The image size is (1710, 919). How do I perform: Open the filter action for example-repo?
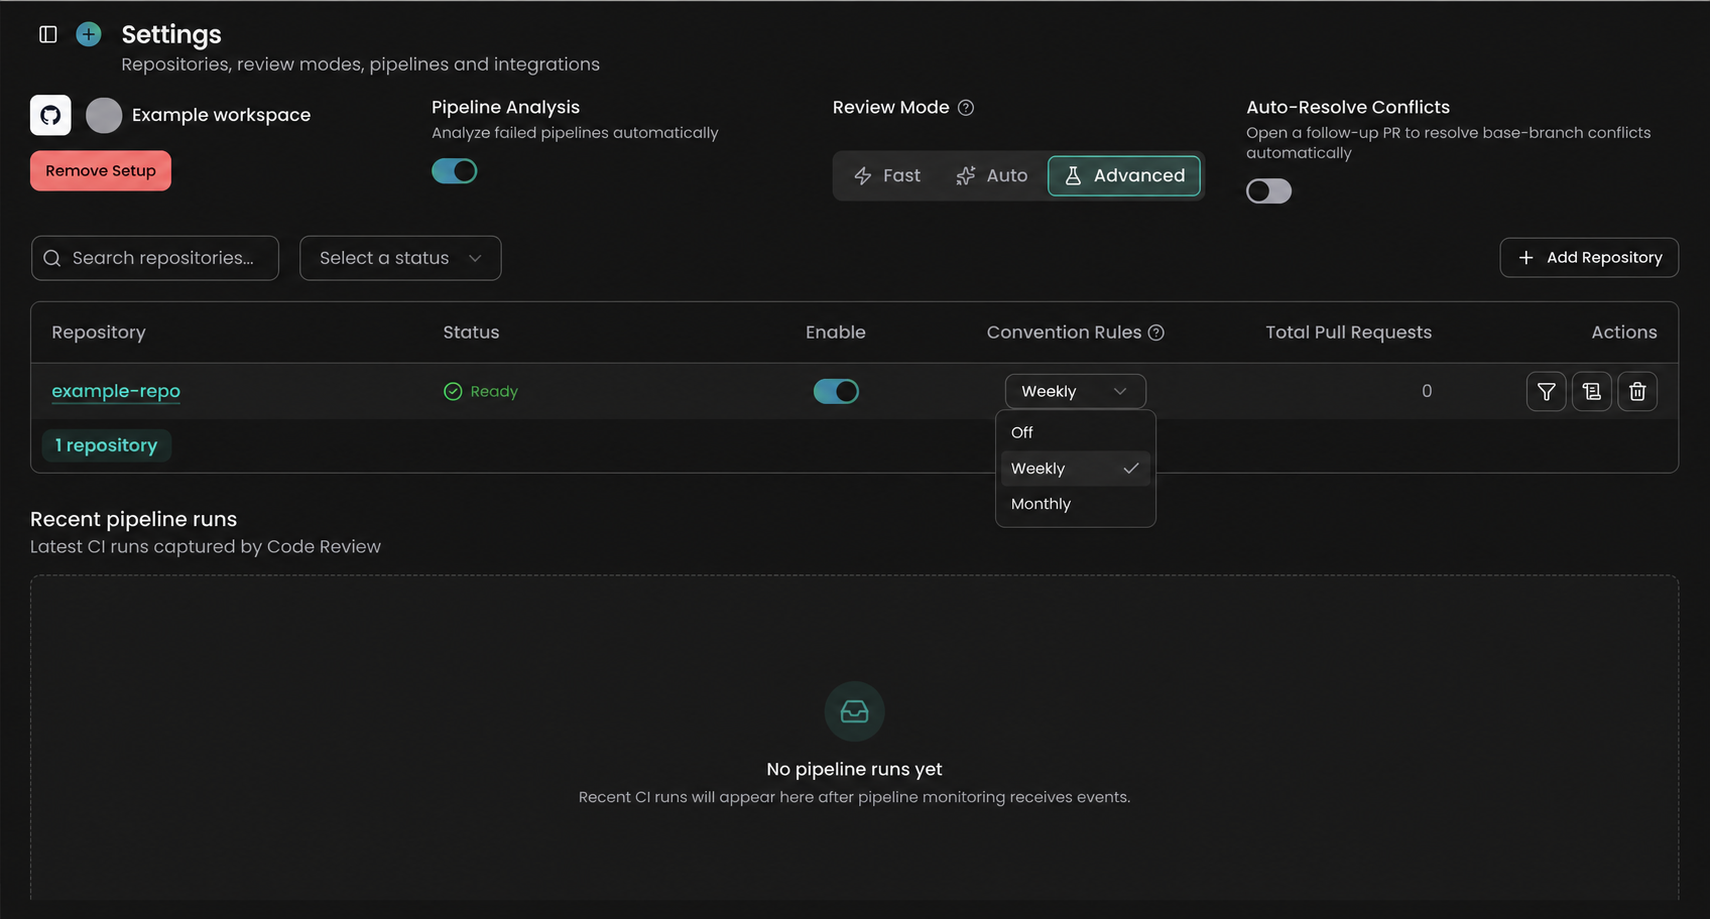coord(1546,391)
